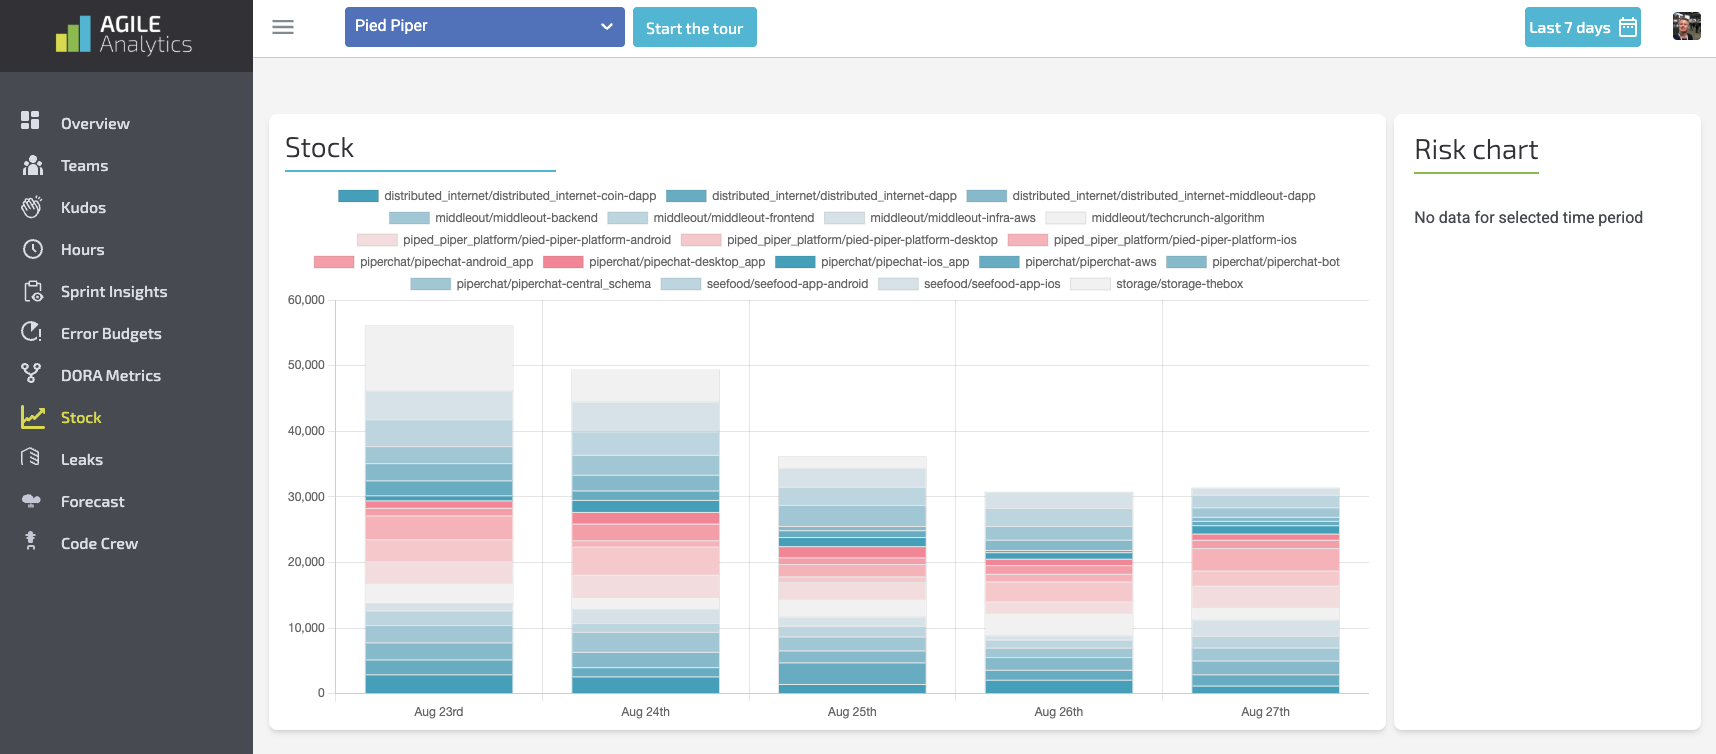Viewport: 1716px width, 754px height.
Task: Hide the middleout/middleout-backend legend series
Action: [x=494, y=218]
